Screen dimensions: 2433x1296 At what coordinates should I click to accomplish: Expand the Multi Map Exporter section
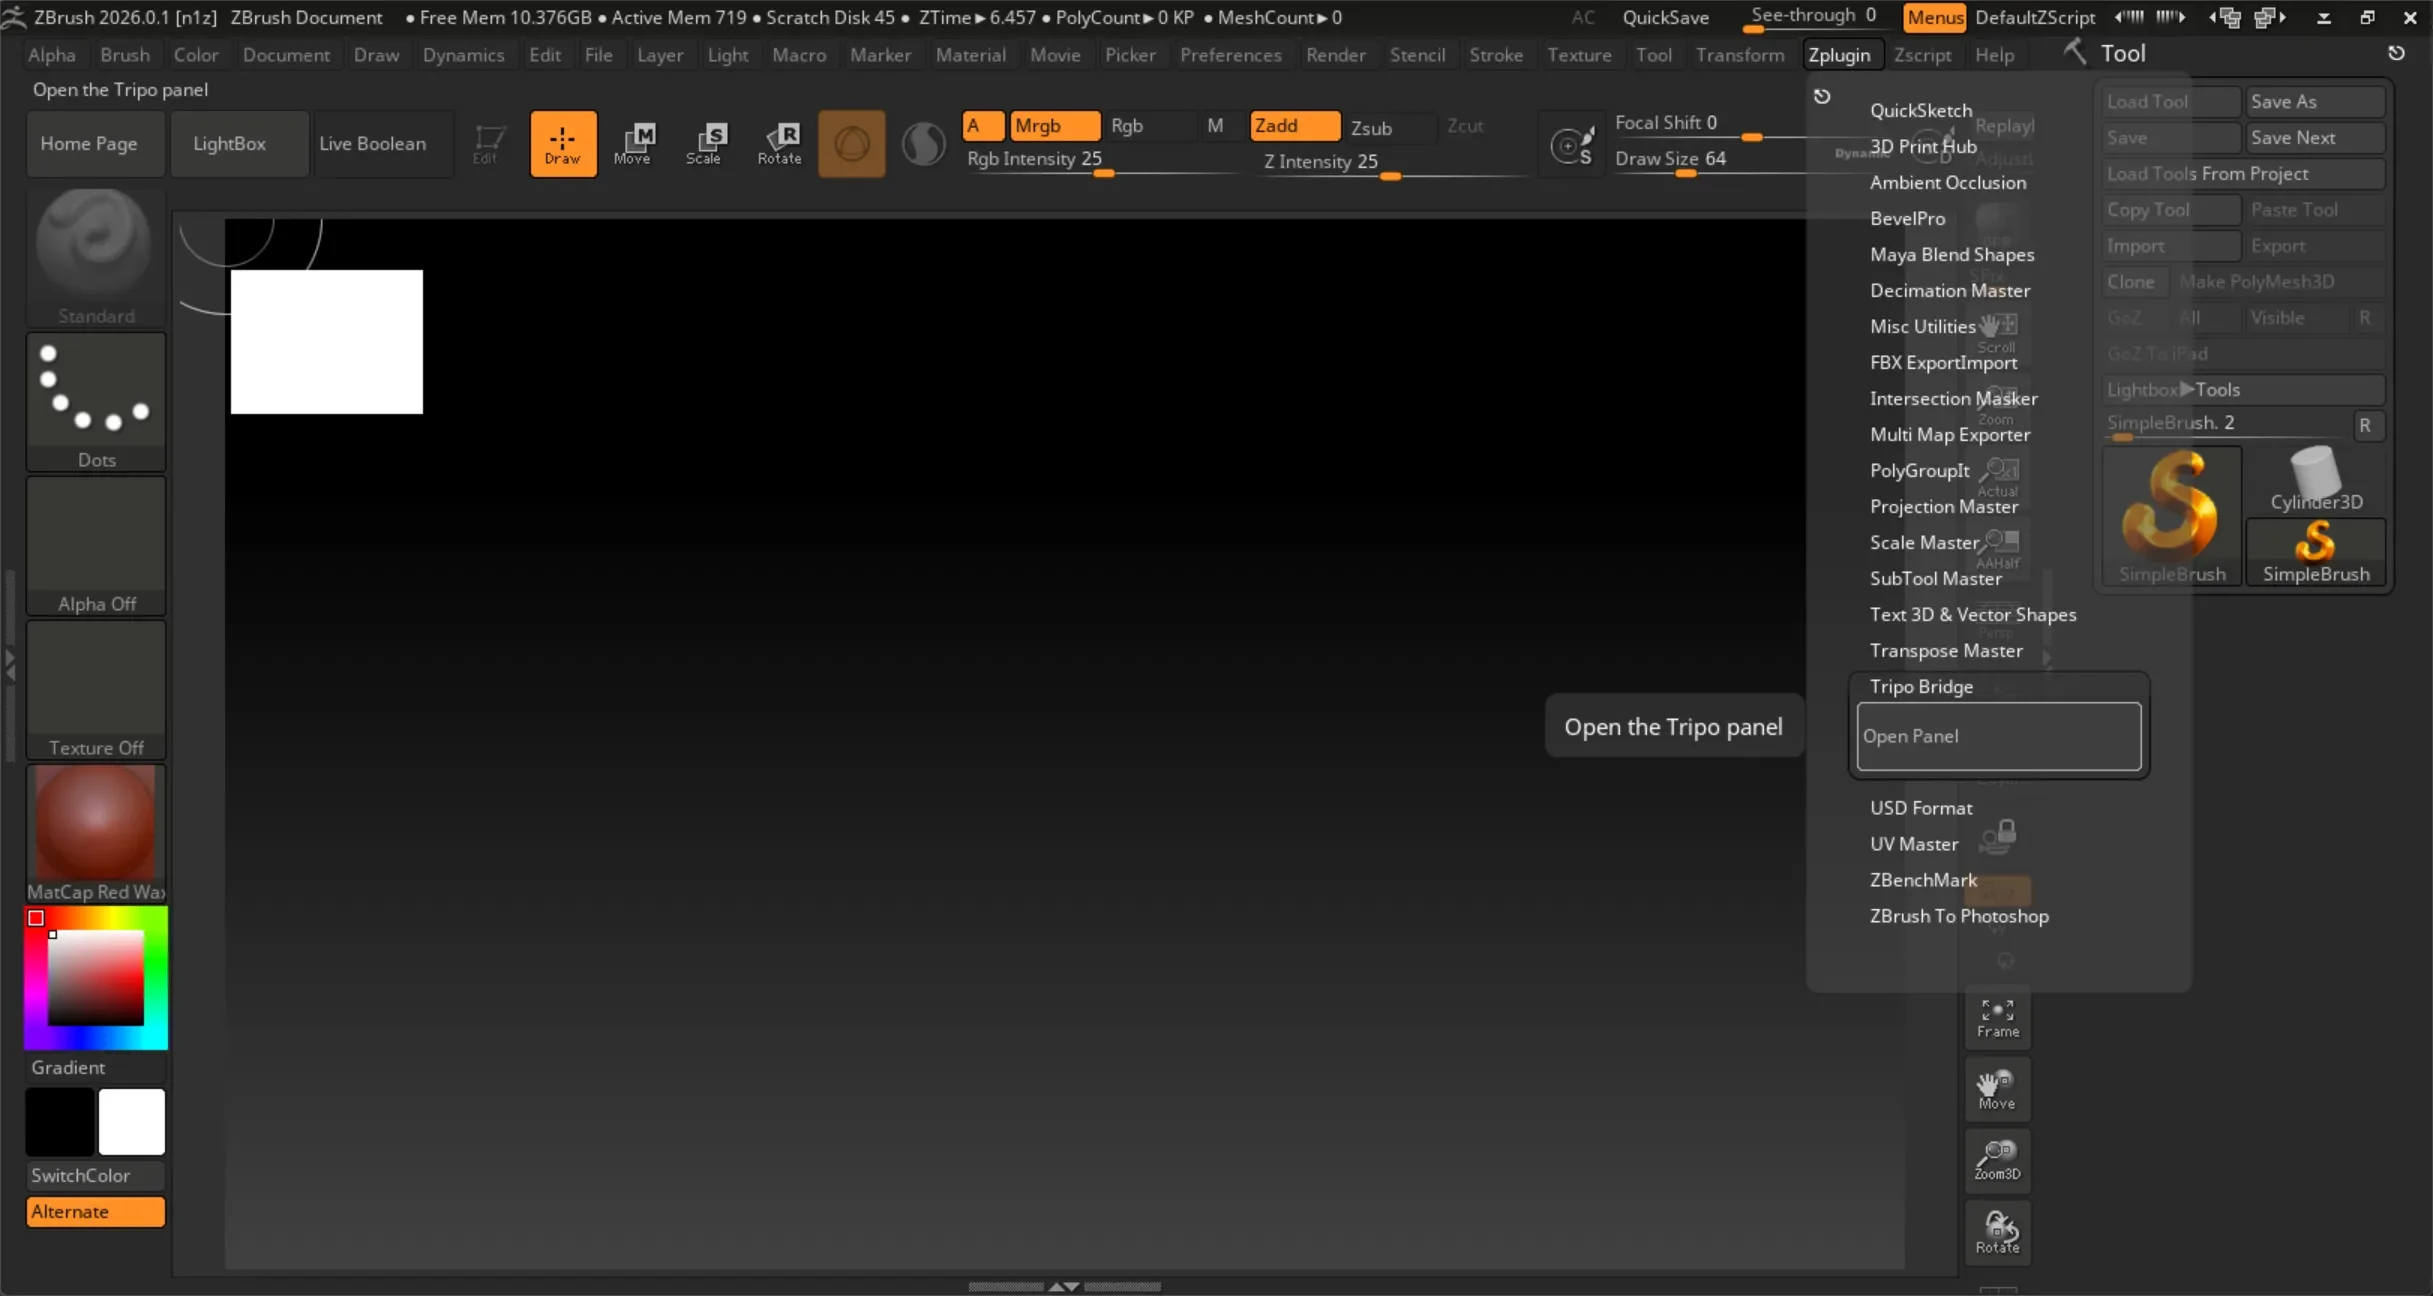pyautogui.click(x=1950, y=434)
